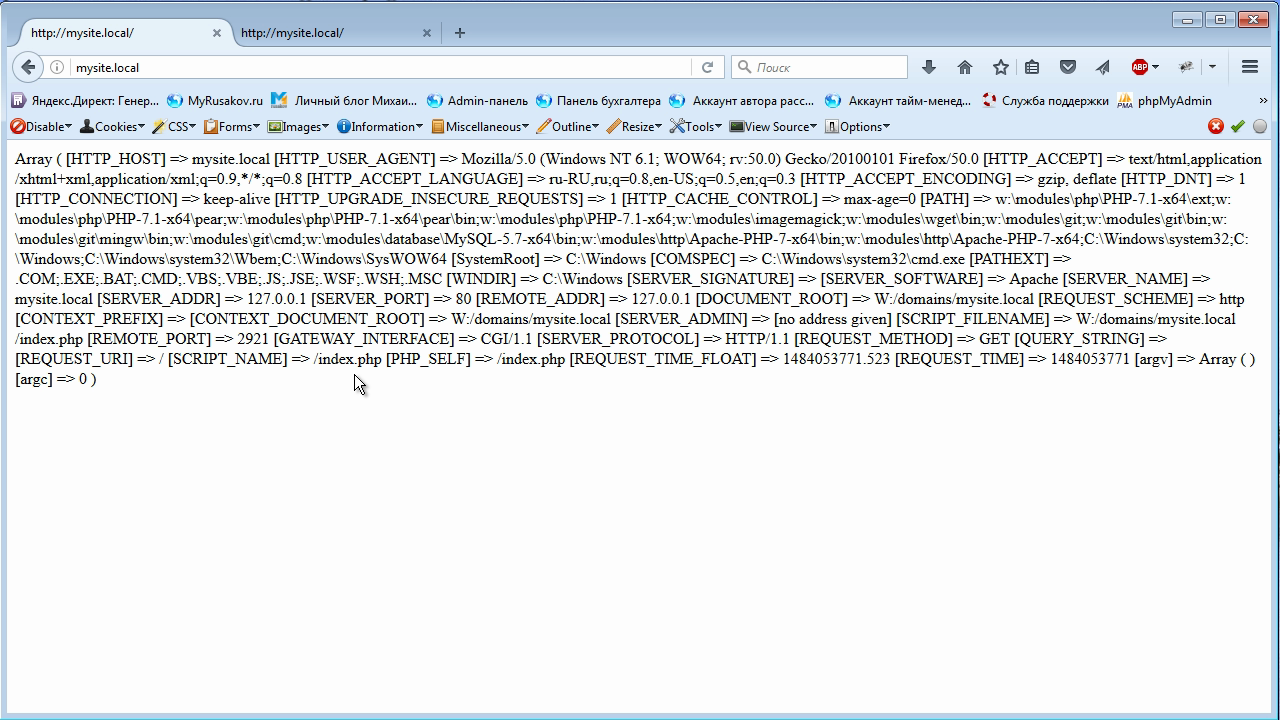Open the View Source dropdown
This screenshot has width=1280, height=720.
click(773, 126)
